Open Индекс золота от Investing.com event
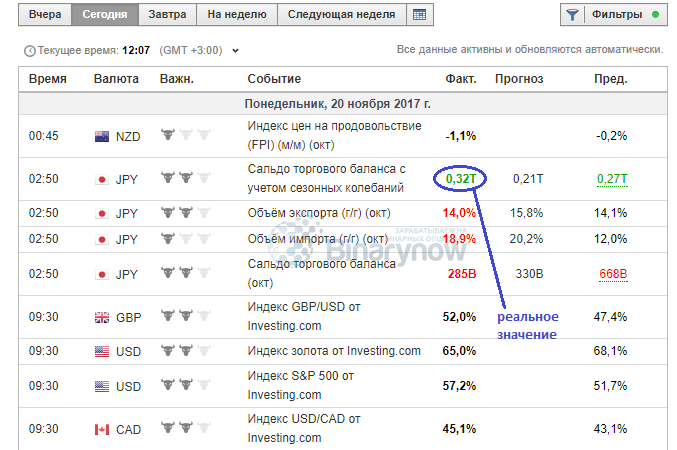 tap(334, 351)
